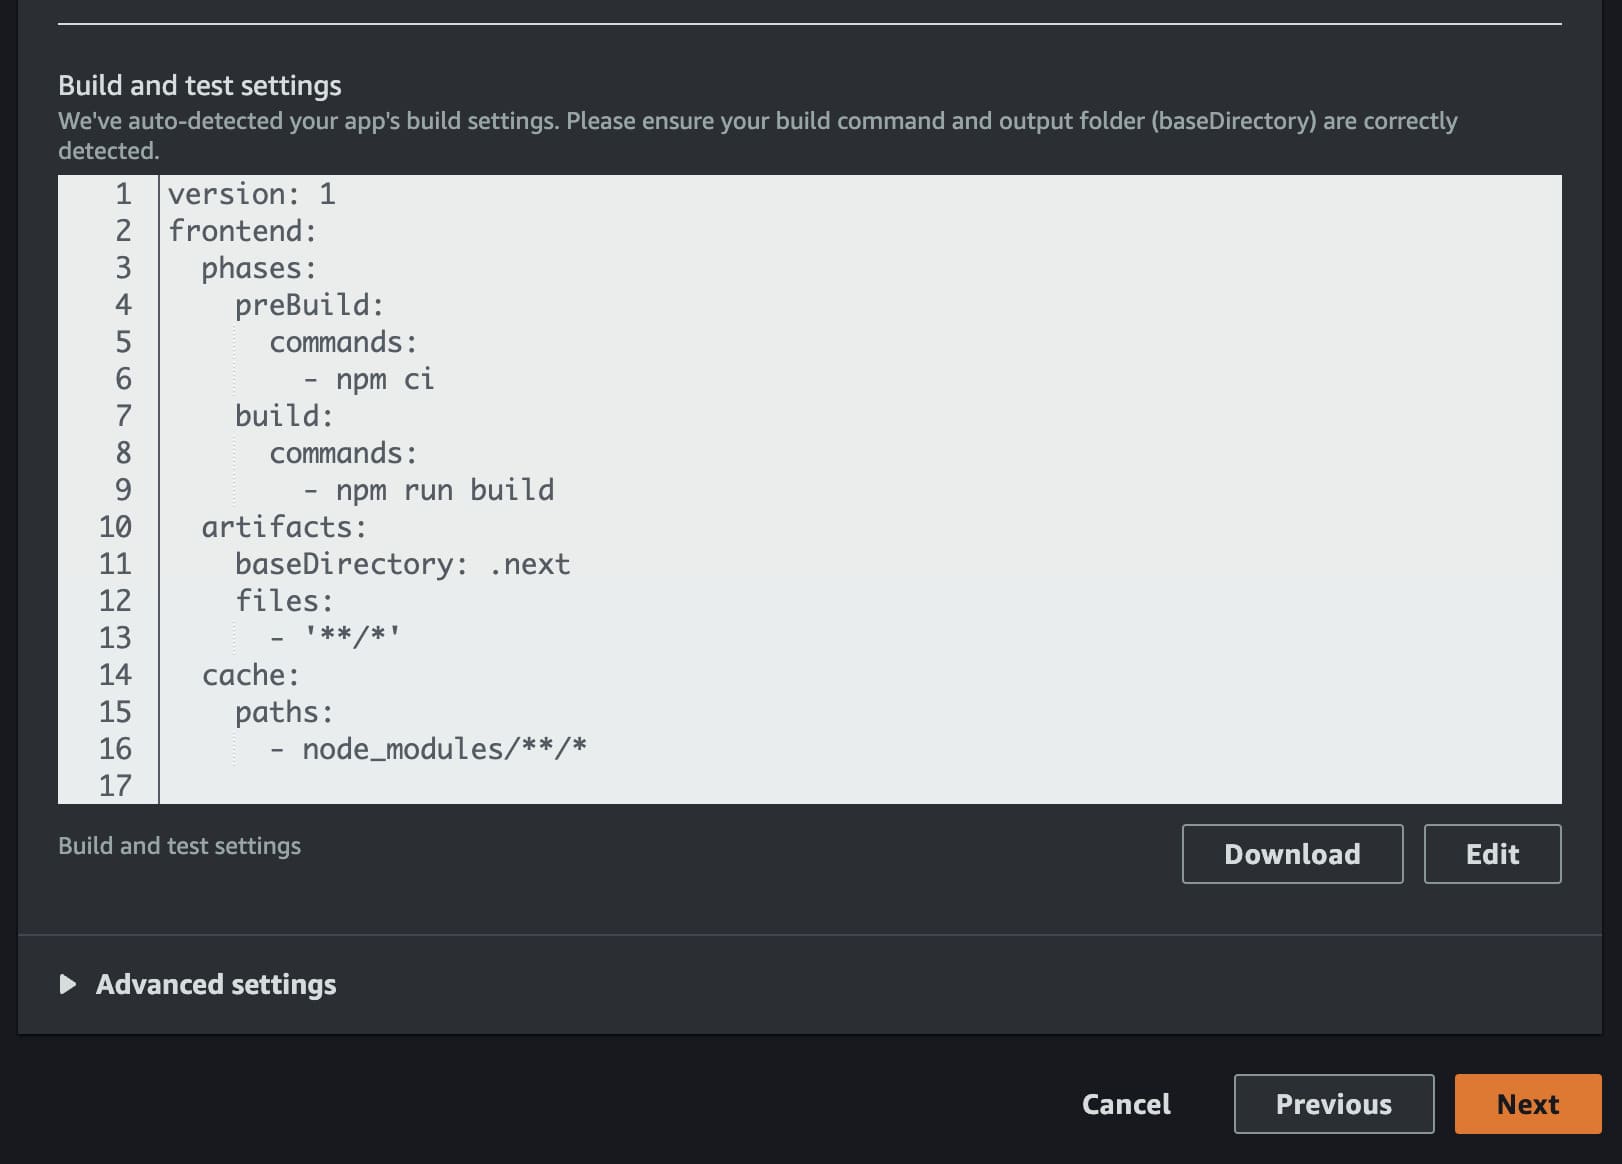Cancel the app setup
Viewport: 1622px width, 1164px height.
pos(1126,1104)
